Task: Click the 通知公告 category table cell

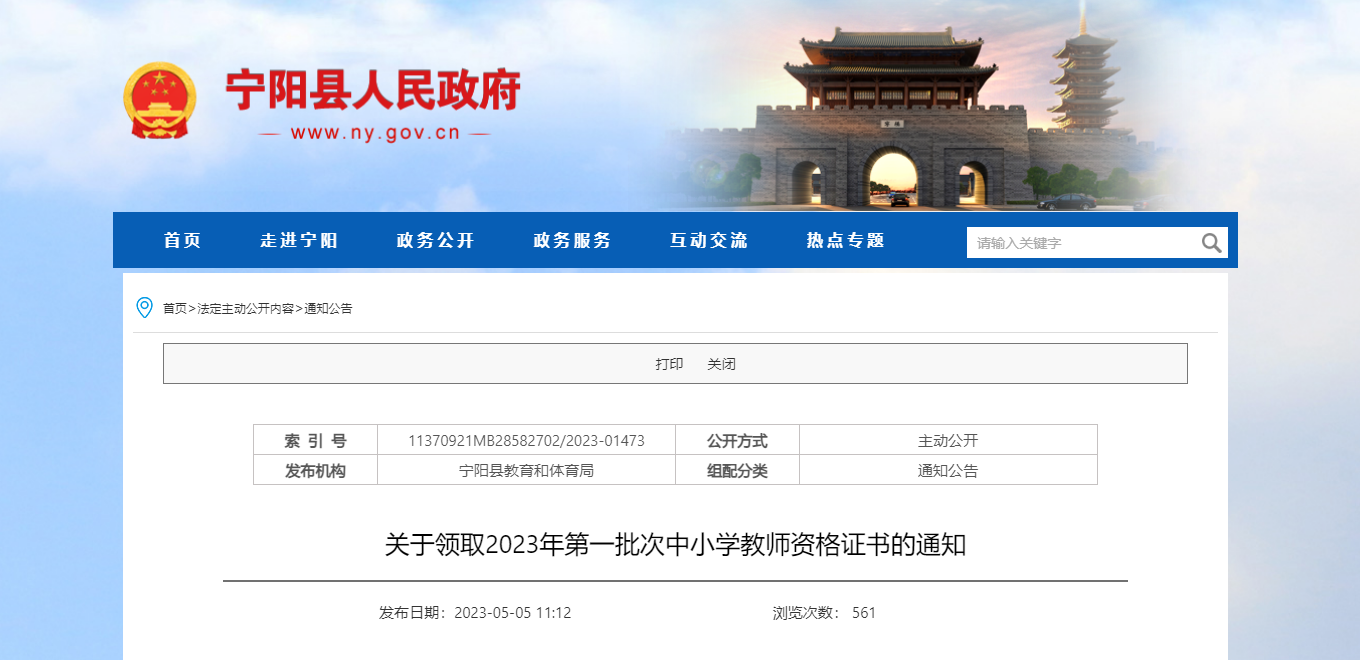Action: click(x=948, y=470)
